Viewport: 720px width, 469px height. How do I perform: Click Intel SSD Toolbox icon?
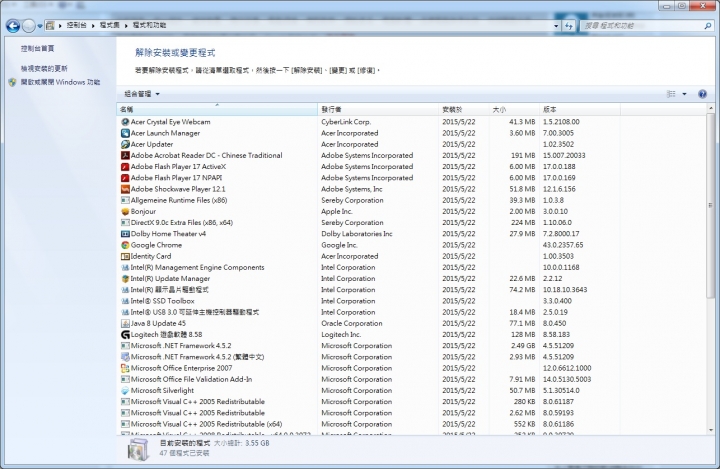coord(125,301)
